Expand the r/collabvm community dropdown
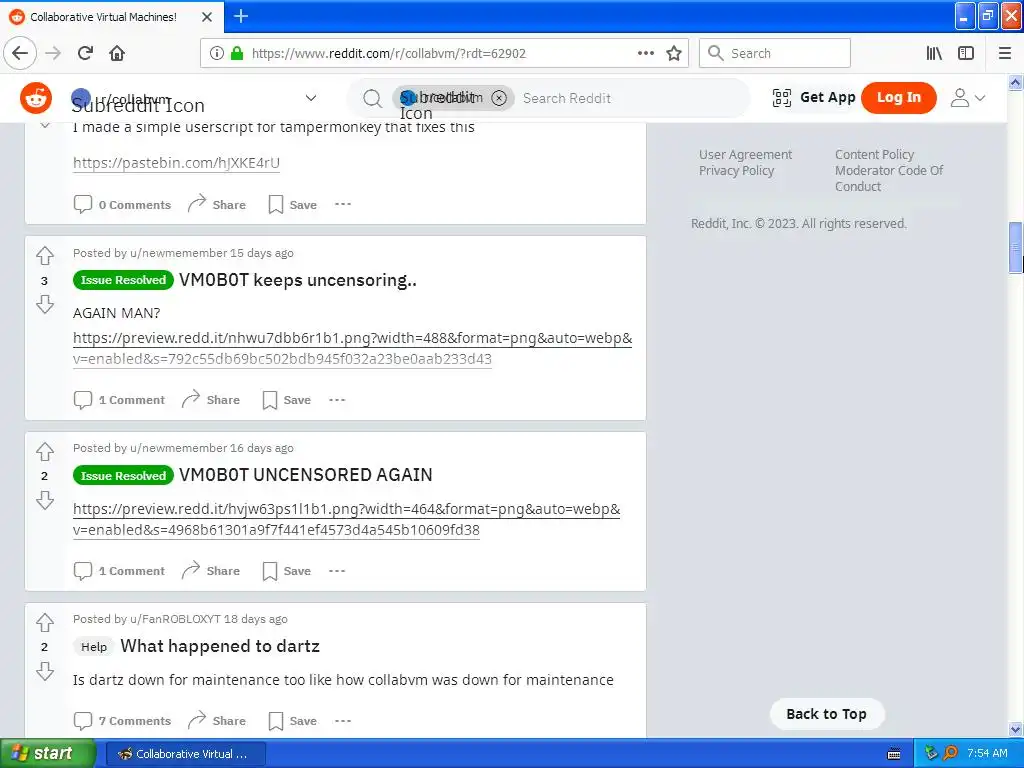The width and height of the screenshot is (1024, 768). click(x=311, y=98)
